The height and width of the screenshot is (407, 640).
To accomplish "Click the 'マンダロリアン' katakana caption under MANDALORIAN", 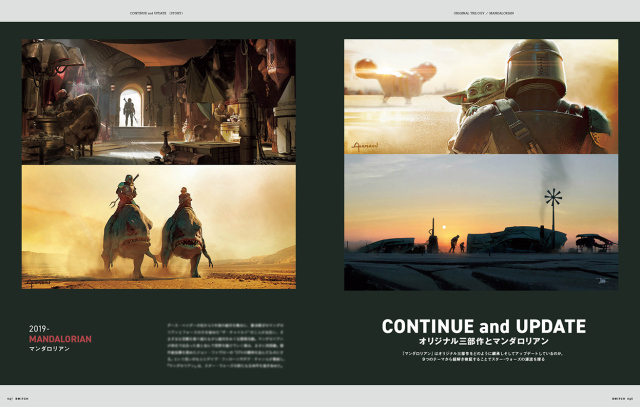I will point(49,349).
